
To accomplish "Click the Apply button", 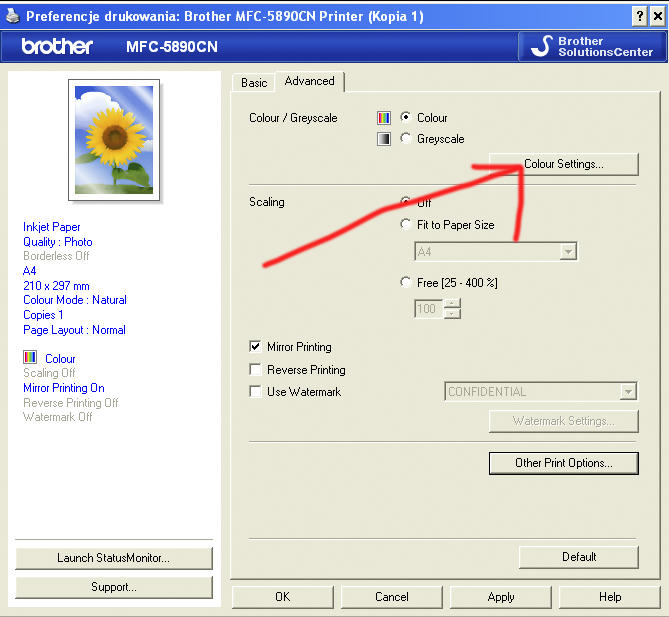I will coord(501,597).
